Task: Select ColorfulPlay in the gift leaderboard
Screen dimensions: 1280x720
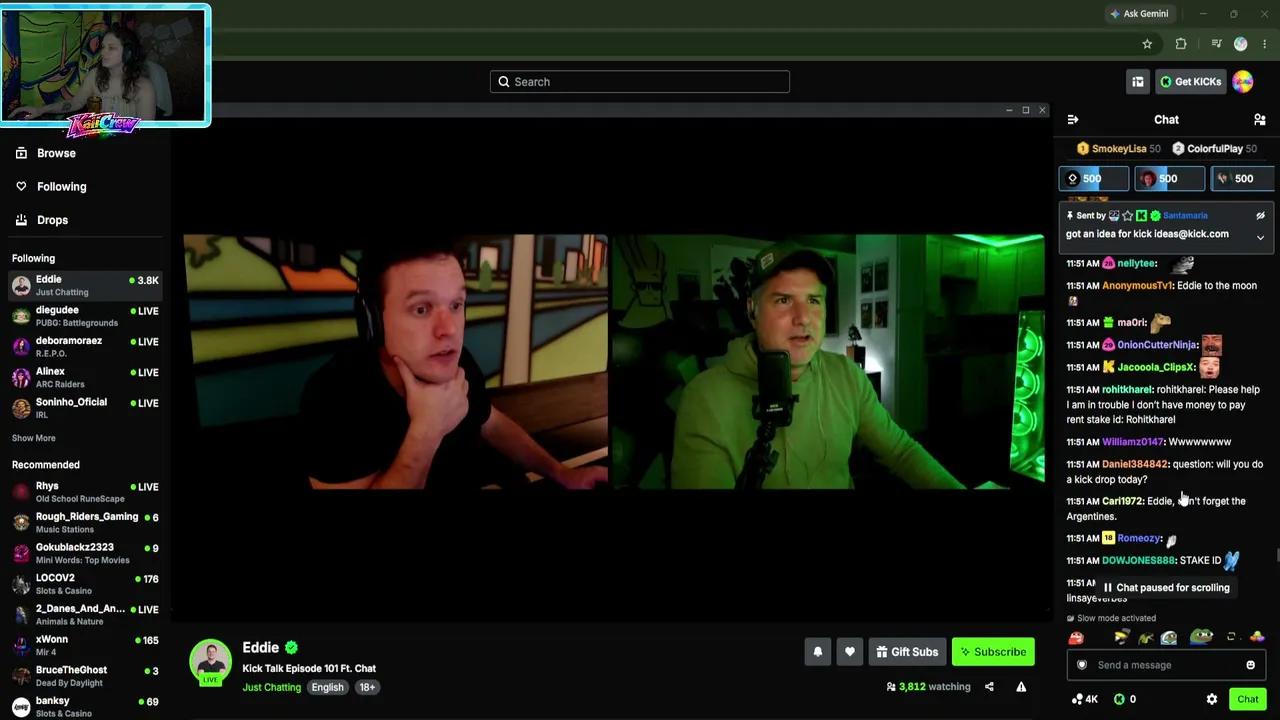Action: [x=1214, y=149]
